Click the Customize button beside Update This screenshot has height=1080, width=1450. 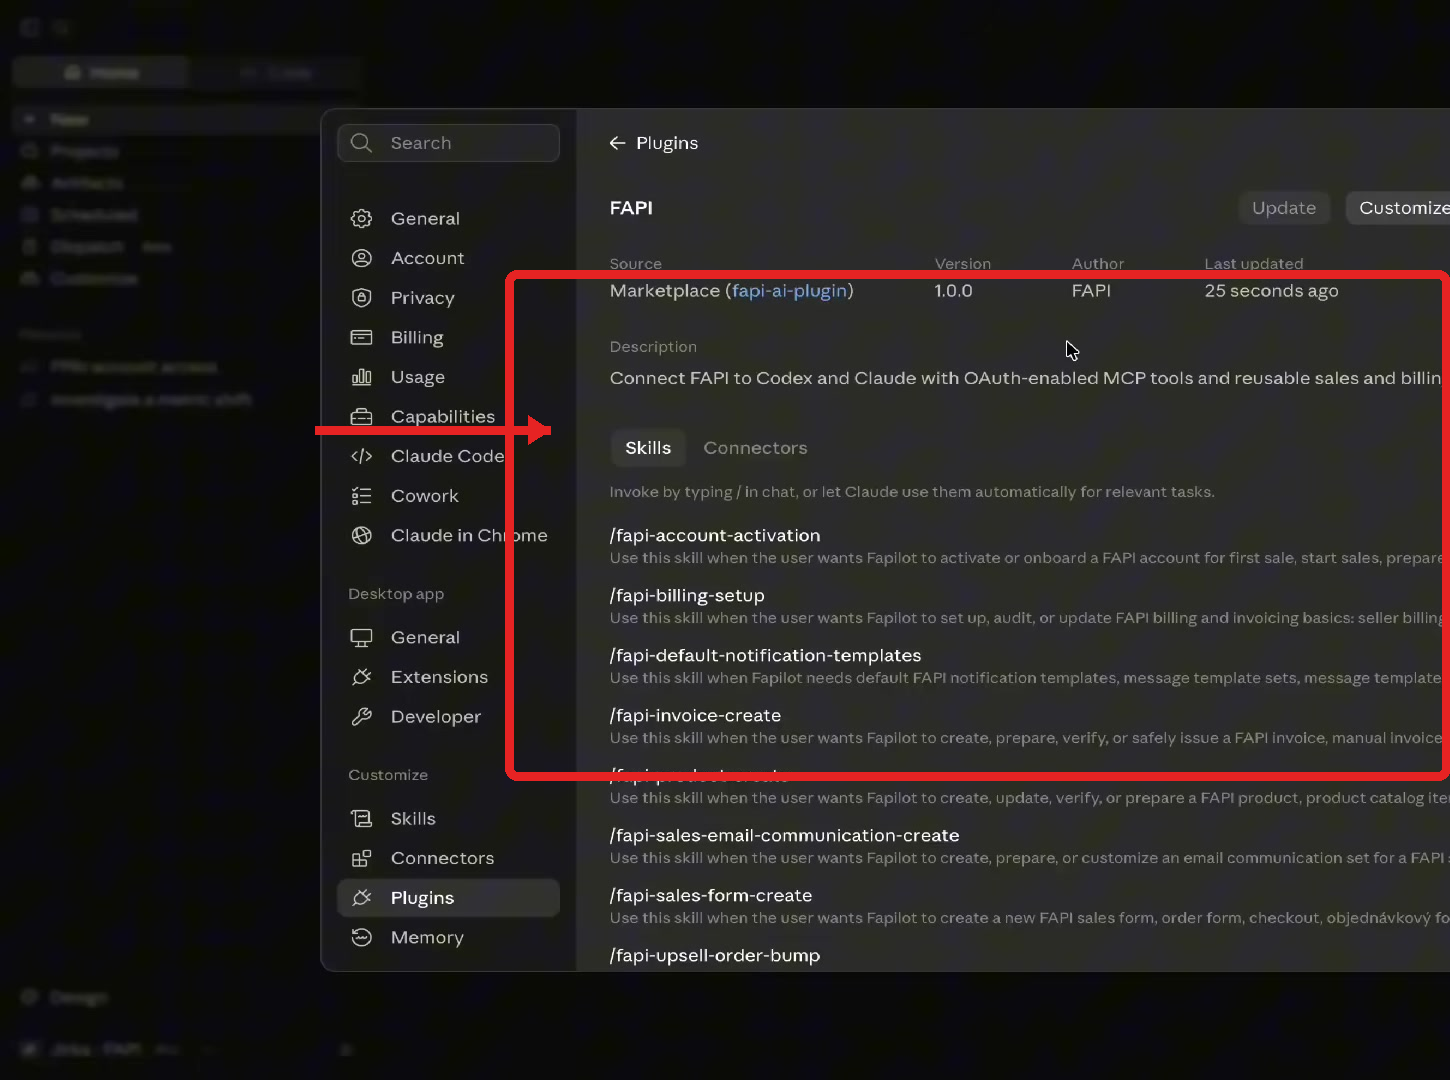(1398, 208)
